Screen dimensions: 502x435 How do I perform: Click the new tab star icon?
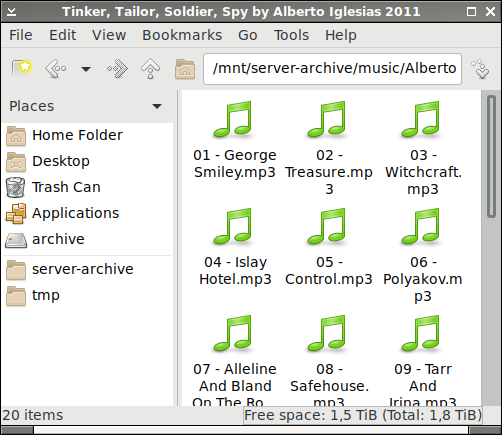tap(22, 69)
